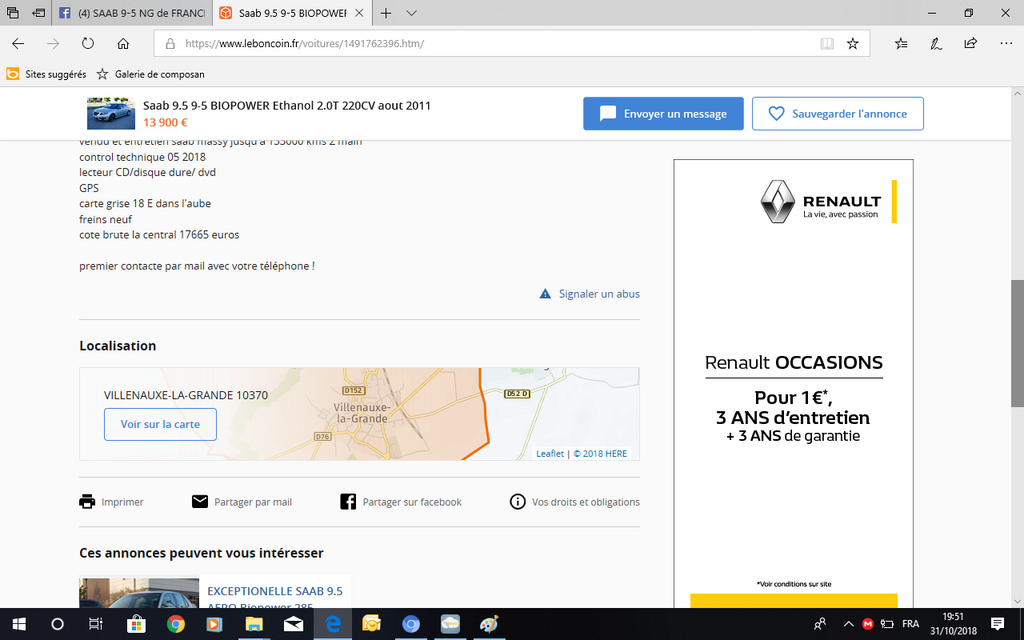Click Sauvegarder l'annonce button

[837, 114]
